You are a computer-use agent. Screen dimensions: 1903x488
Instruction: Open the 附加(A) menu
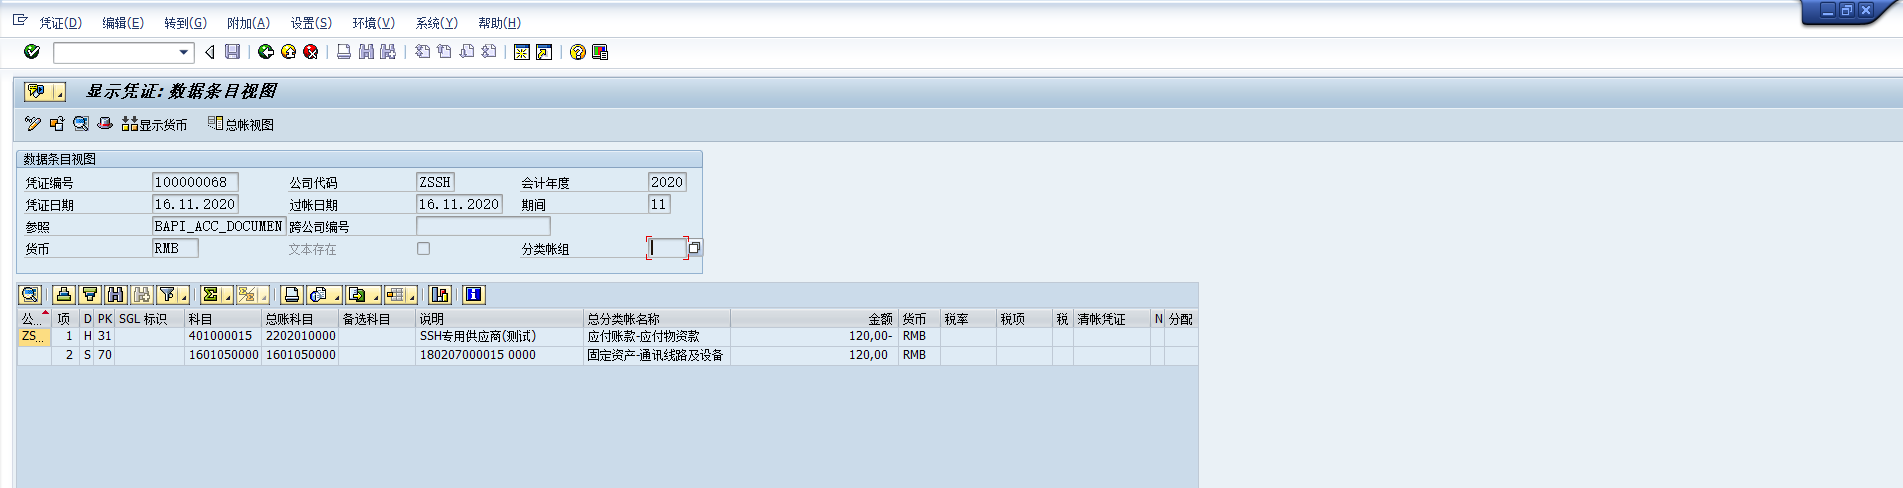click(248, 23)
